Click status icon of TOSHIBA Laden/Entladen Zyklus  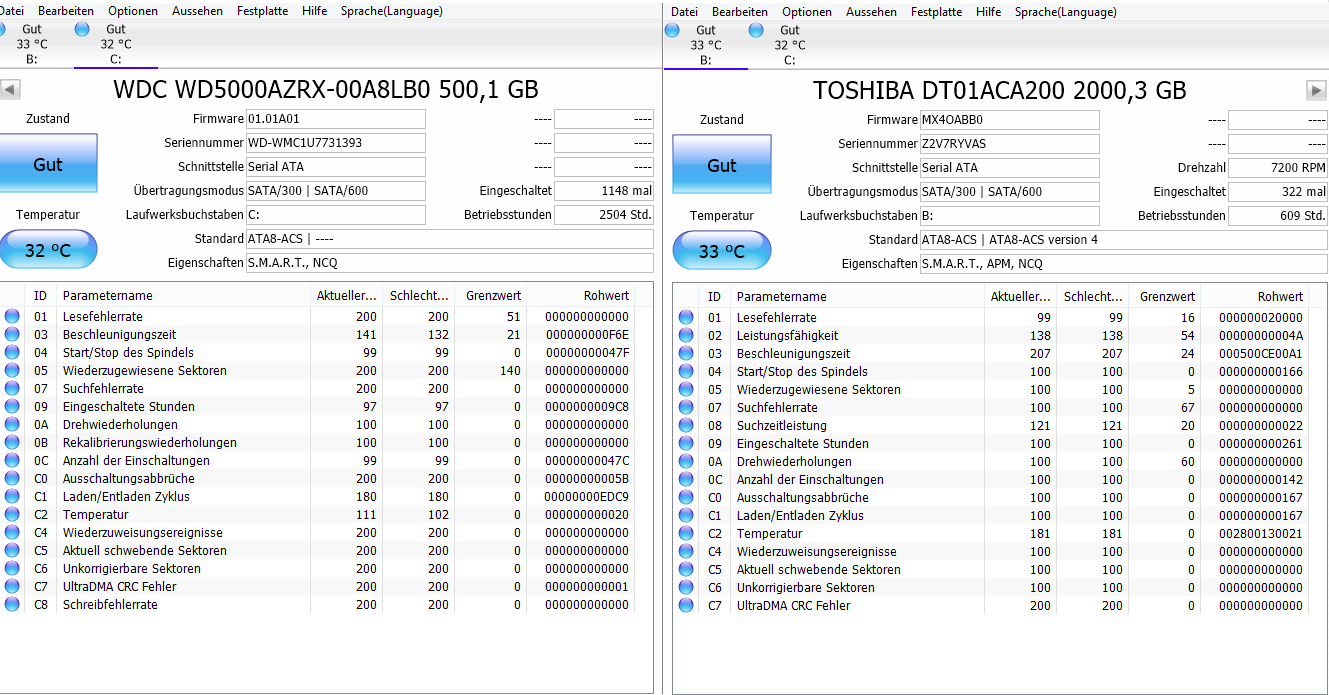click(x=686, y=515)
